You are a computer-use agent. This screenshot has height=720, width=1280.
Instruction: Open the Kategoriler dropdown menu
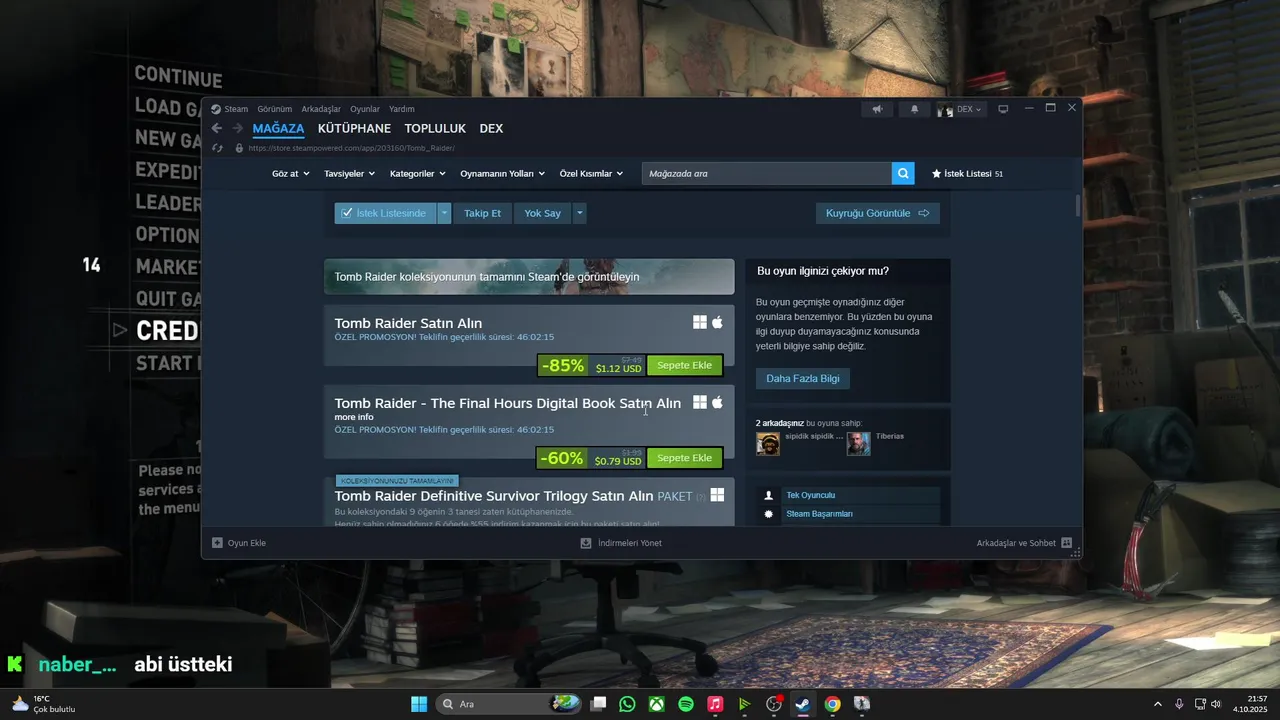tap(418, 174)
